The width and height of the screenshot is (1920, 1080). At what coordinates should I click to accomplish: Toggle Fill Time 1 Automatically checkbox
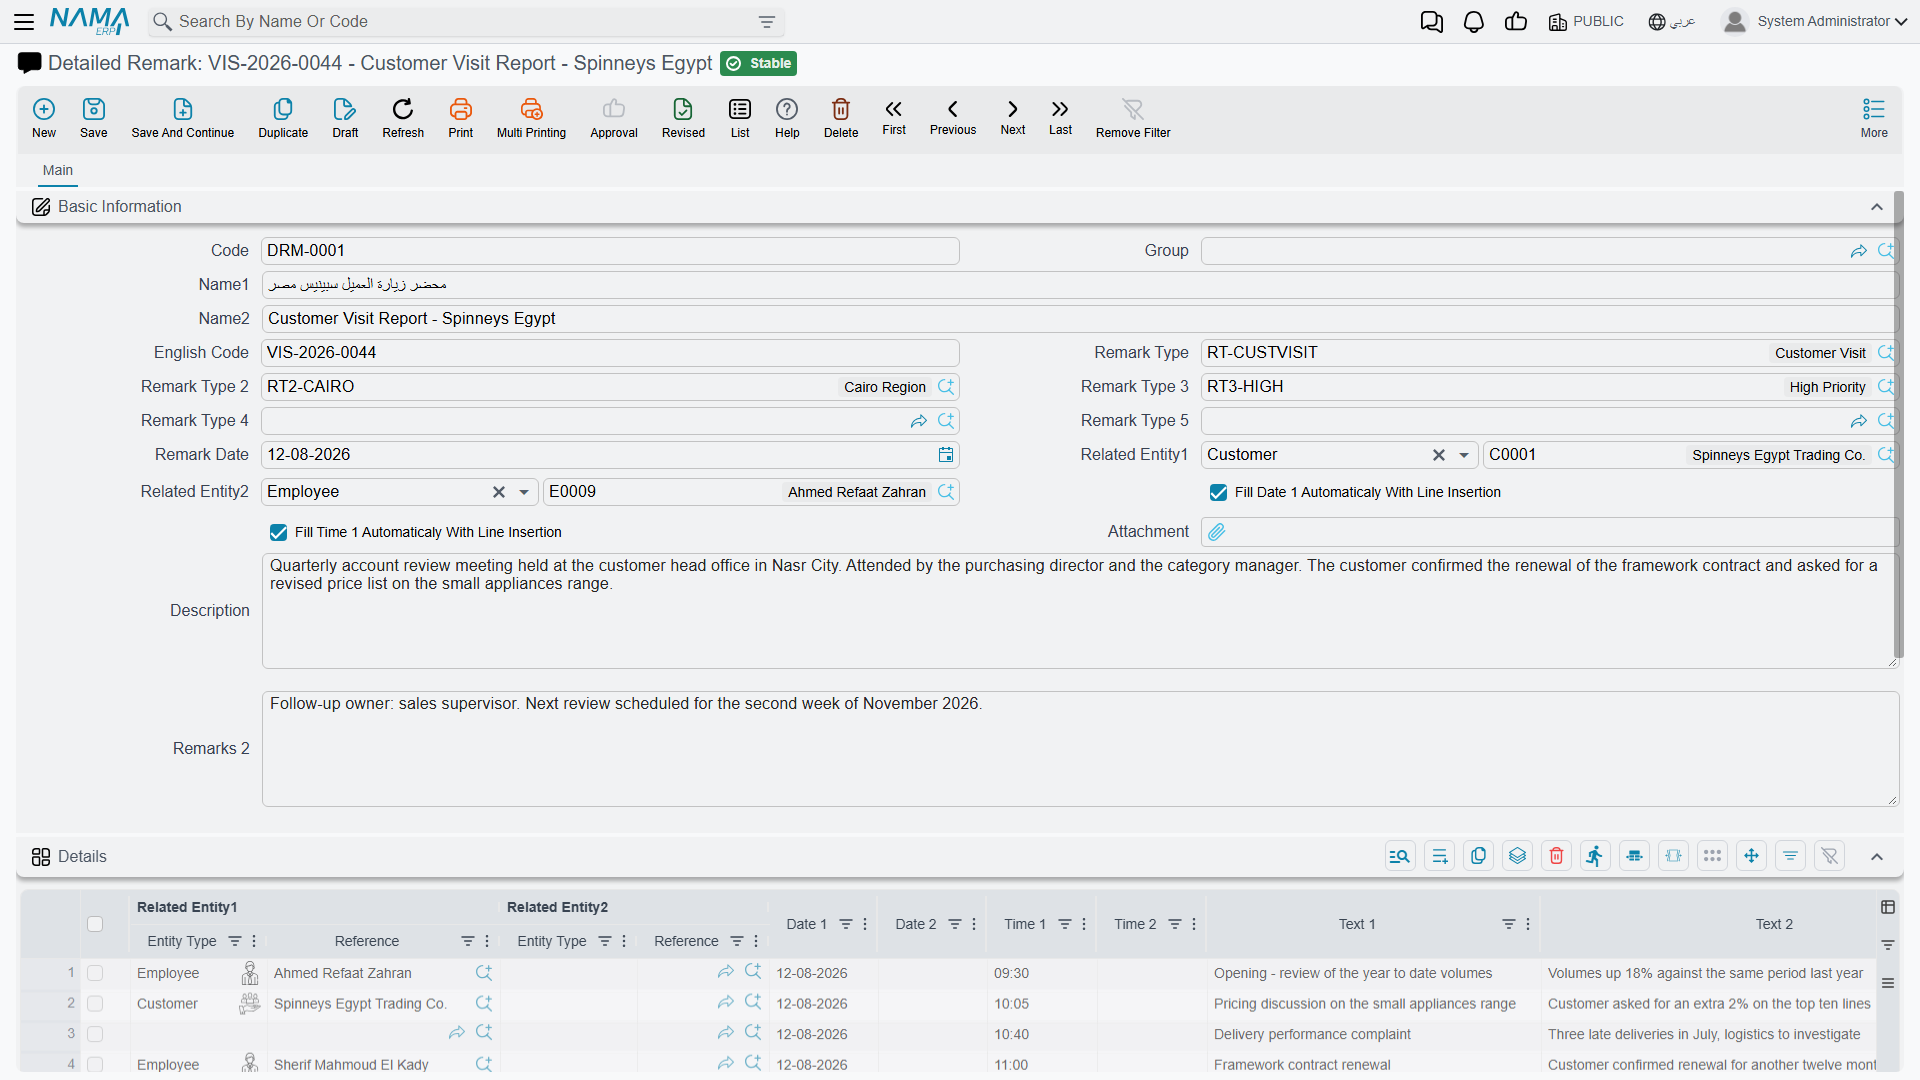pos(278,532)
